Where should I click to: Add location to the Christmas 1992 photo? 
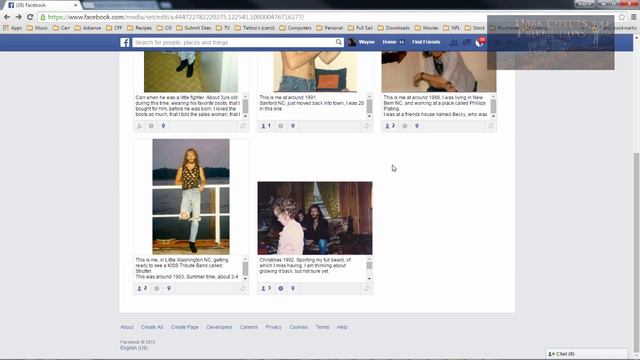coord(293,289)
